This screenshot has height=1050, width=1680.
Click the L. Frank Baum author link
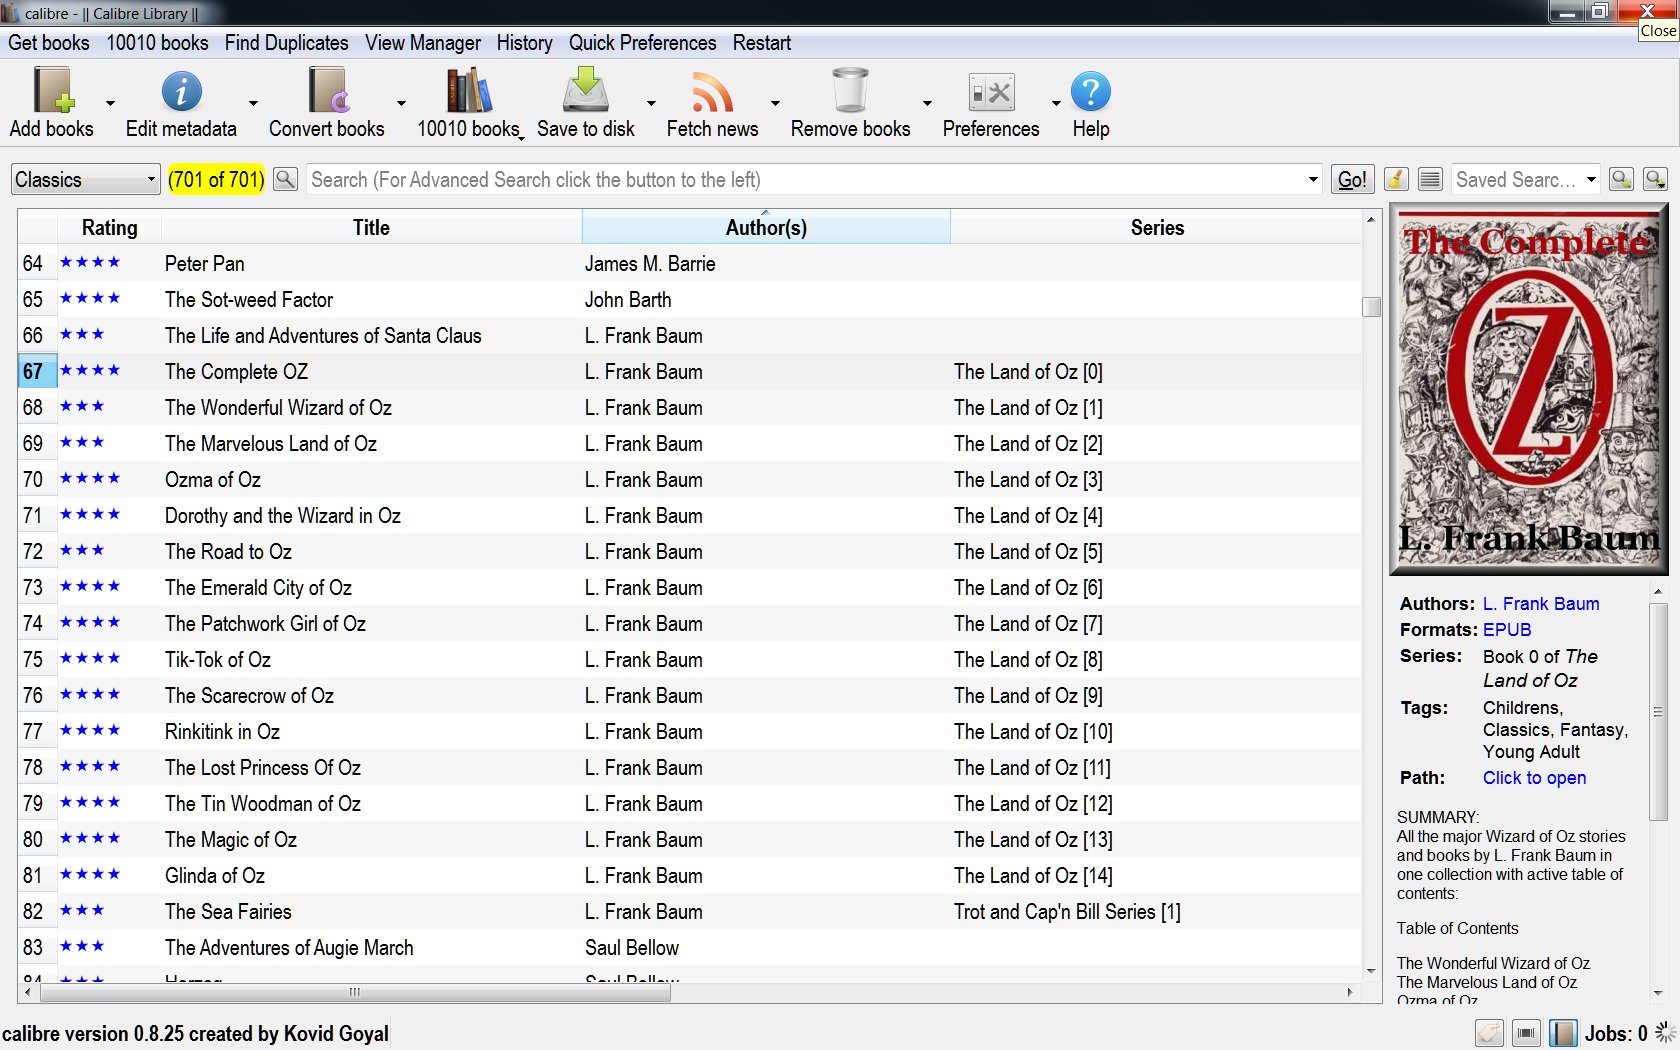1541,604
